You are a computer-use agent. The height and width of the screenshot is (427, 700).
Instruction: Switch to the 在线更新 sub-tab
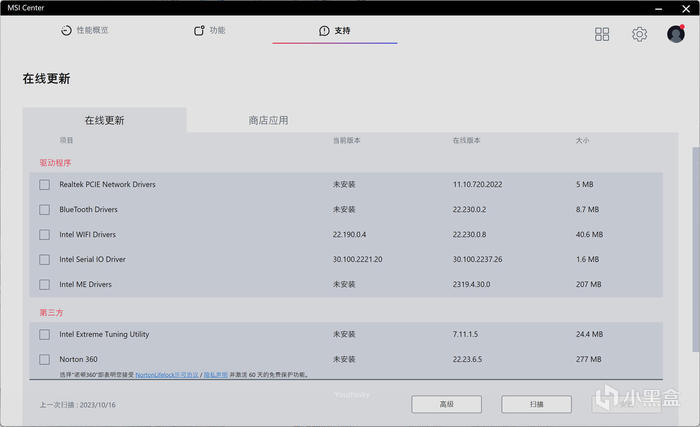pyautogui.click(x=104, y=120)
